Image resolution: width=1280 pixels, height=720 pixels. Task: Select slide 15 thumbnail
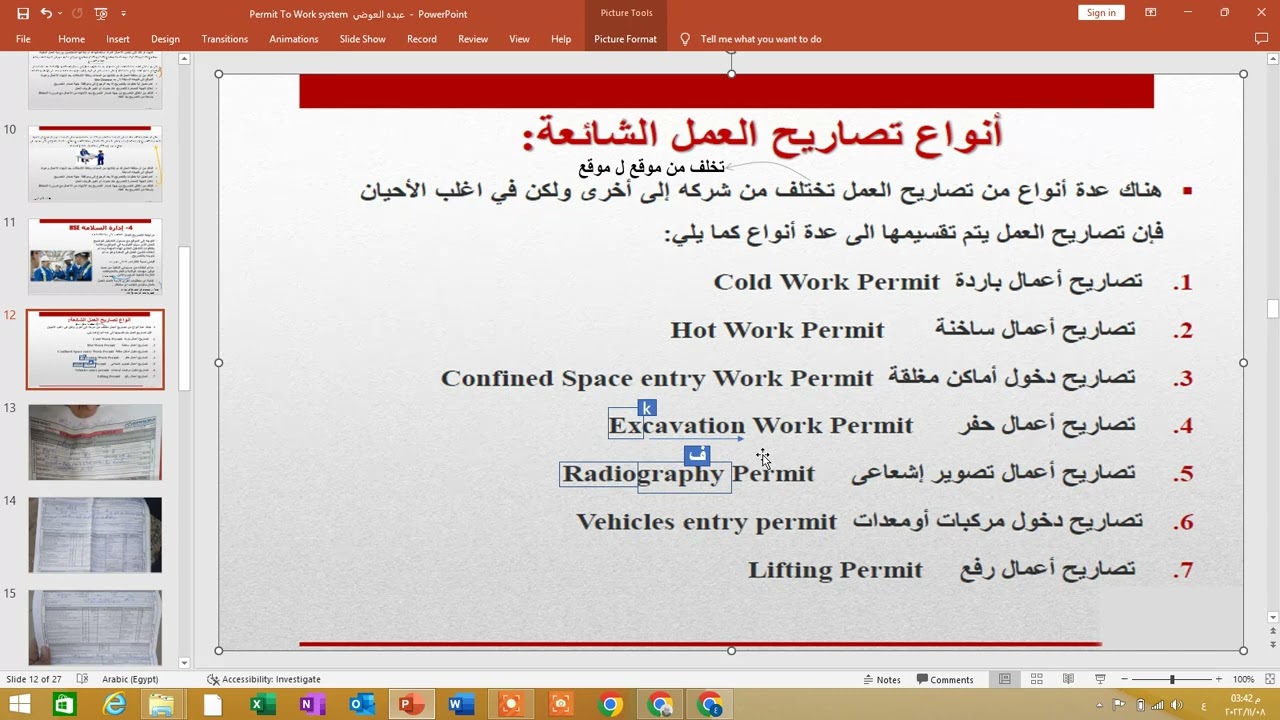tap(95, 627)
